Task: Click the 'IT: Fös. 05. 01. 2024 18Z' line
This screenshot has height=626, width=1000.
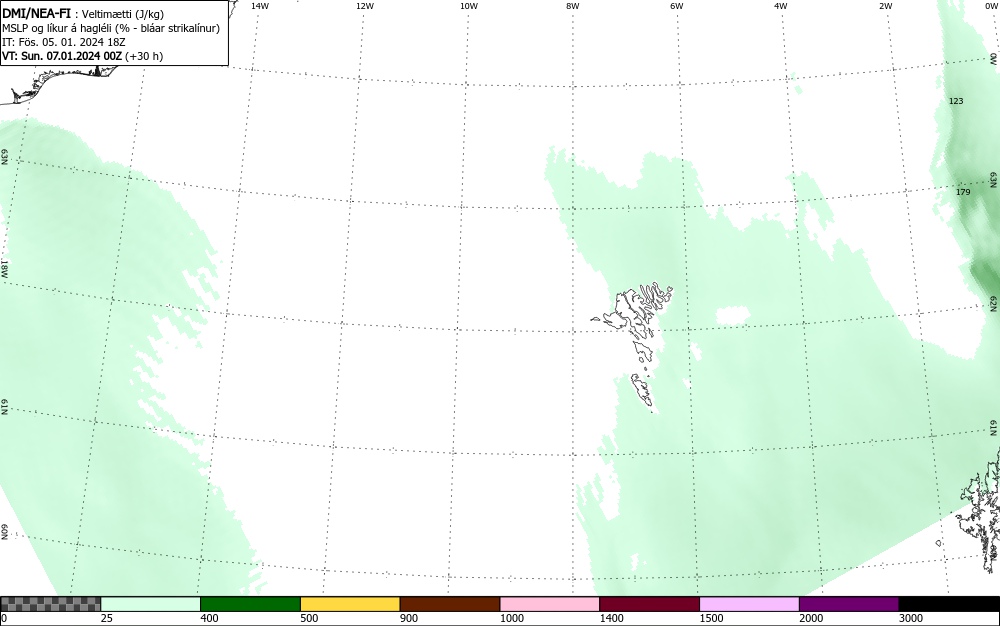Action: pyautogui.click(x=64, y=42)
